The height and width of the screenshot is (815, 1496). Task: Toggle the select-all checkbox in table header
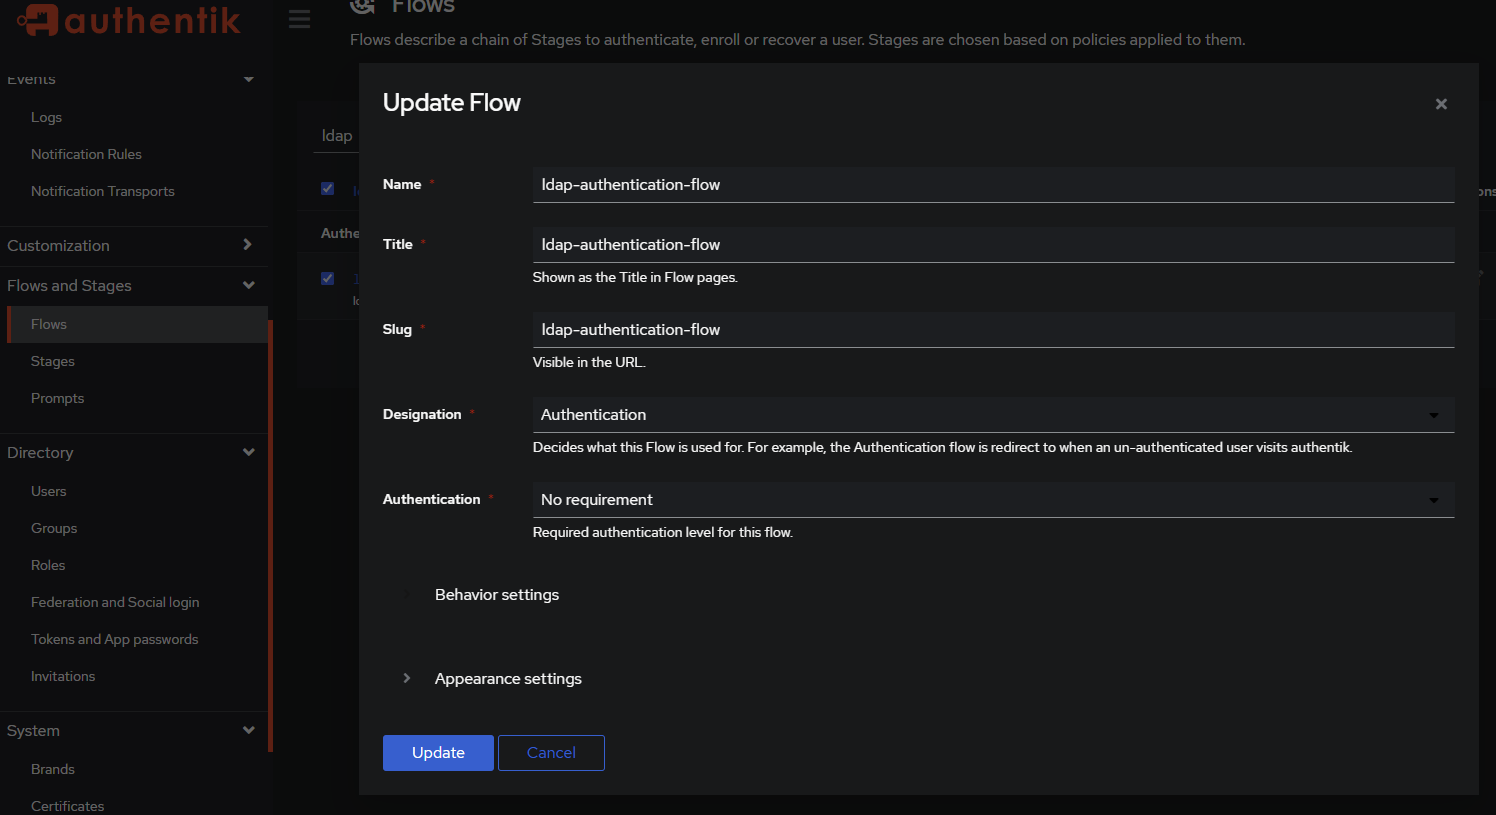point(327,188)
